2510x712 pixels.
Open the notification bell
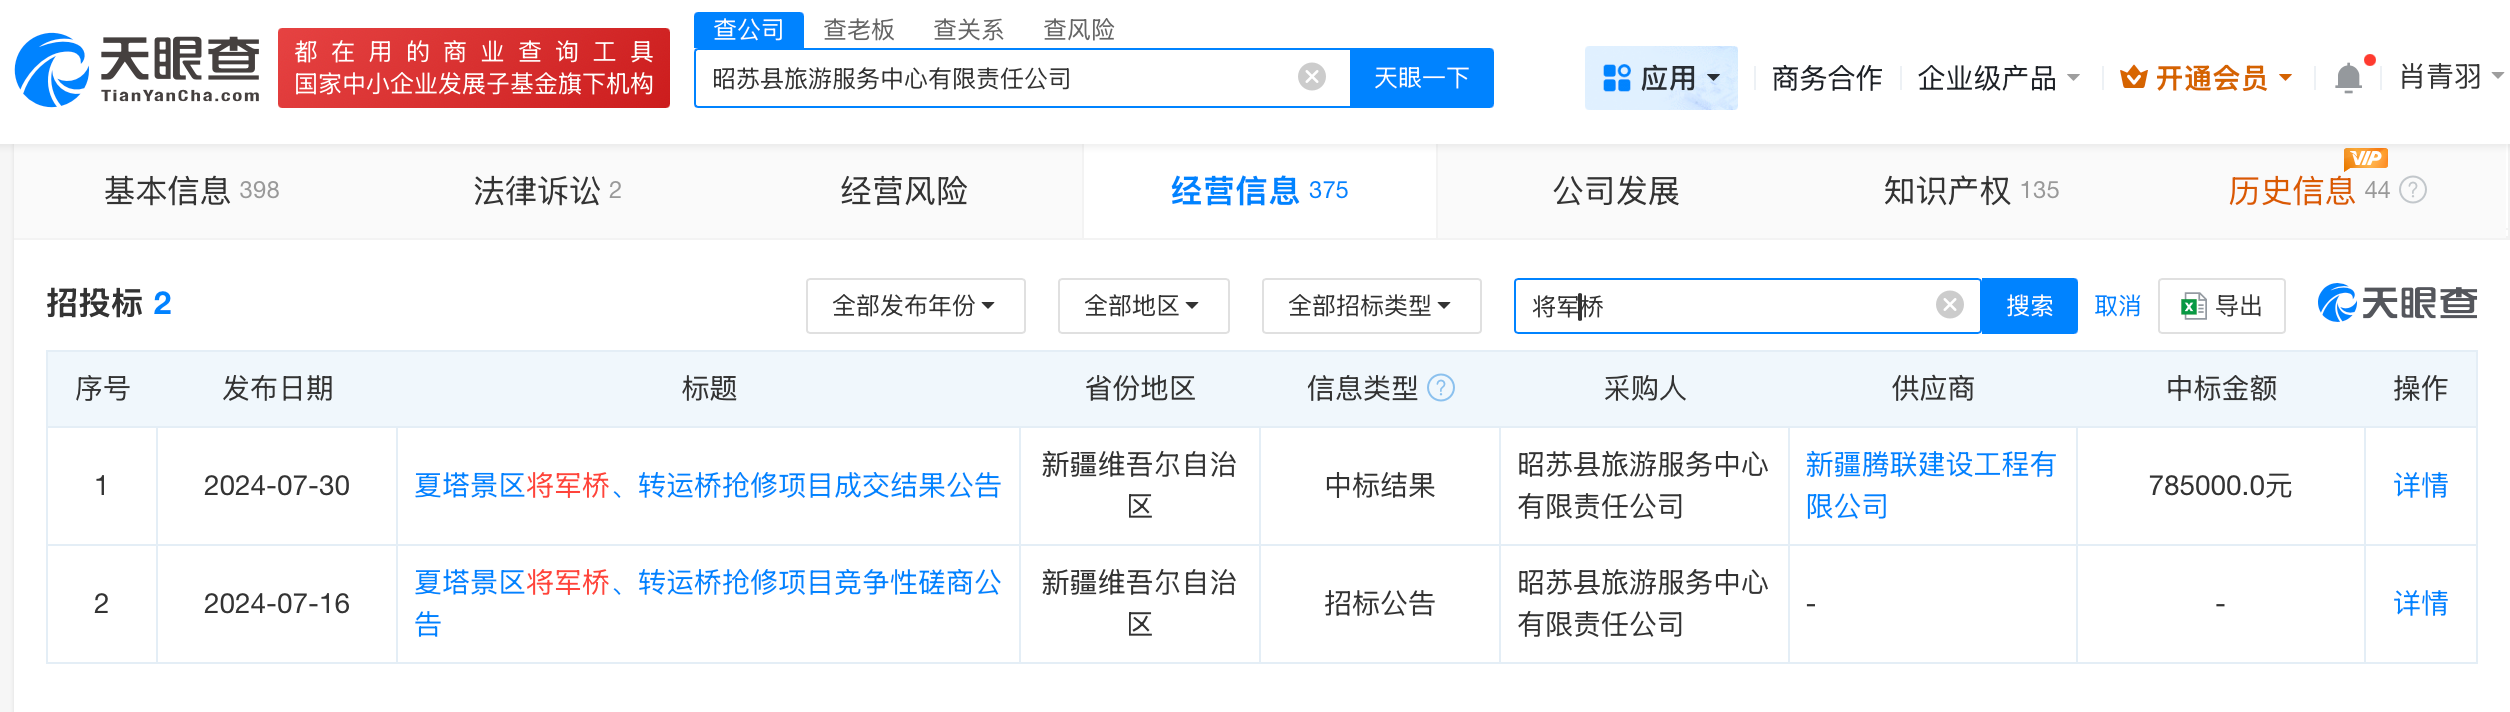pos(2348,77)
